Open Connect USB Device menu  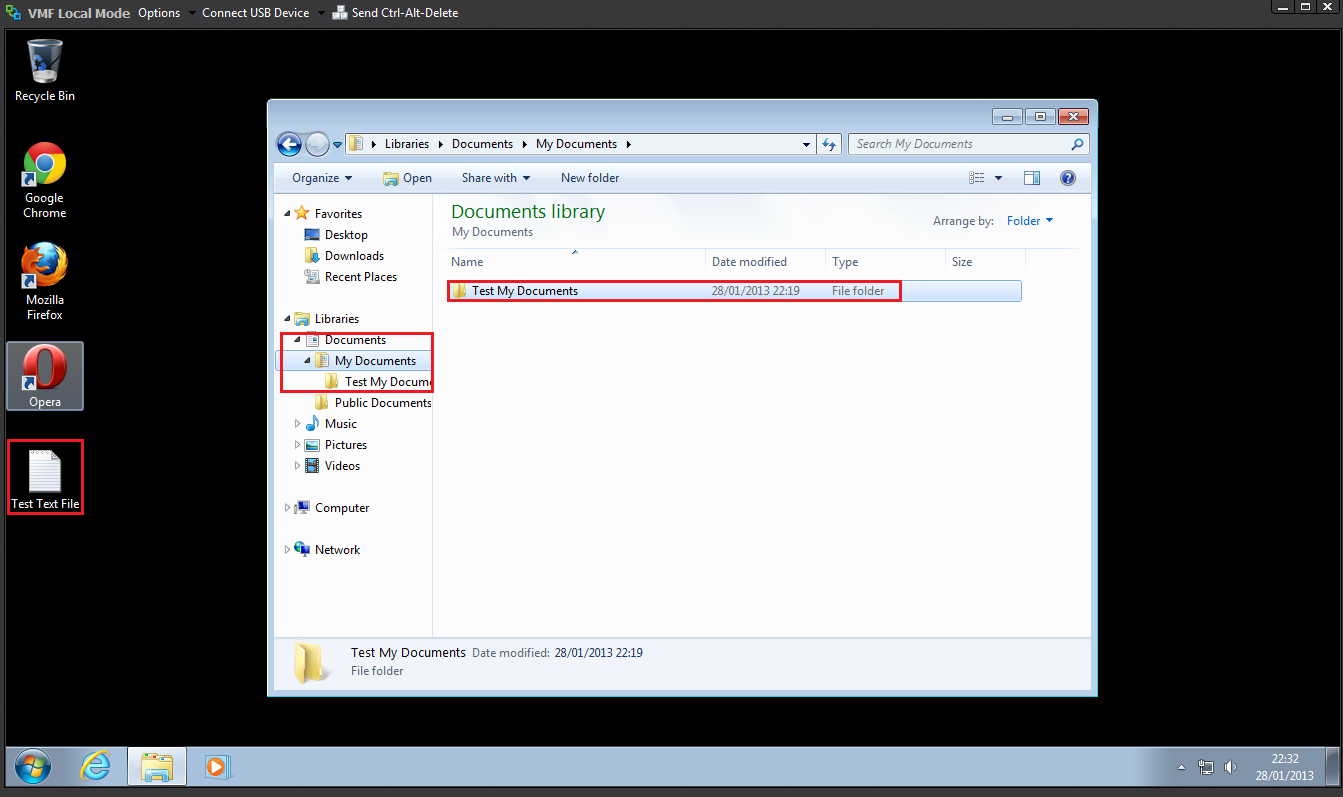point(256,13)
